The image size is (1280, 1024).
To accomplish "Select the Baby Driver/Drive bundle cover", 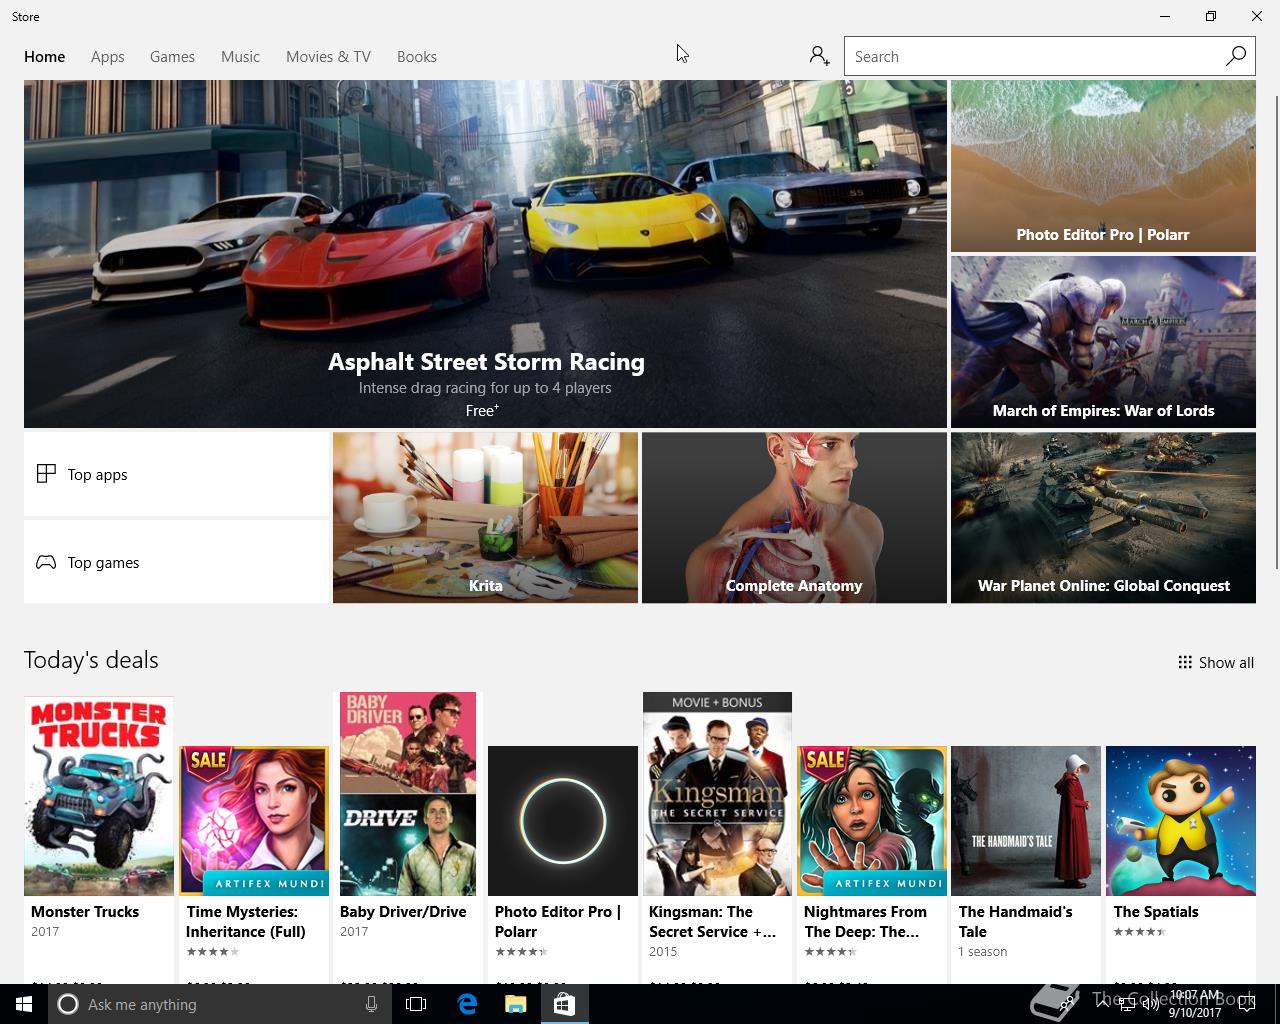I will click(408, 794).
